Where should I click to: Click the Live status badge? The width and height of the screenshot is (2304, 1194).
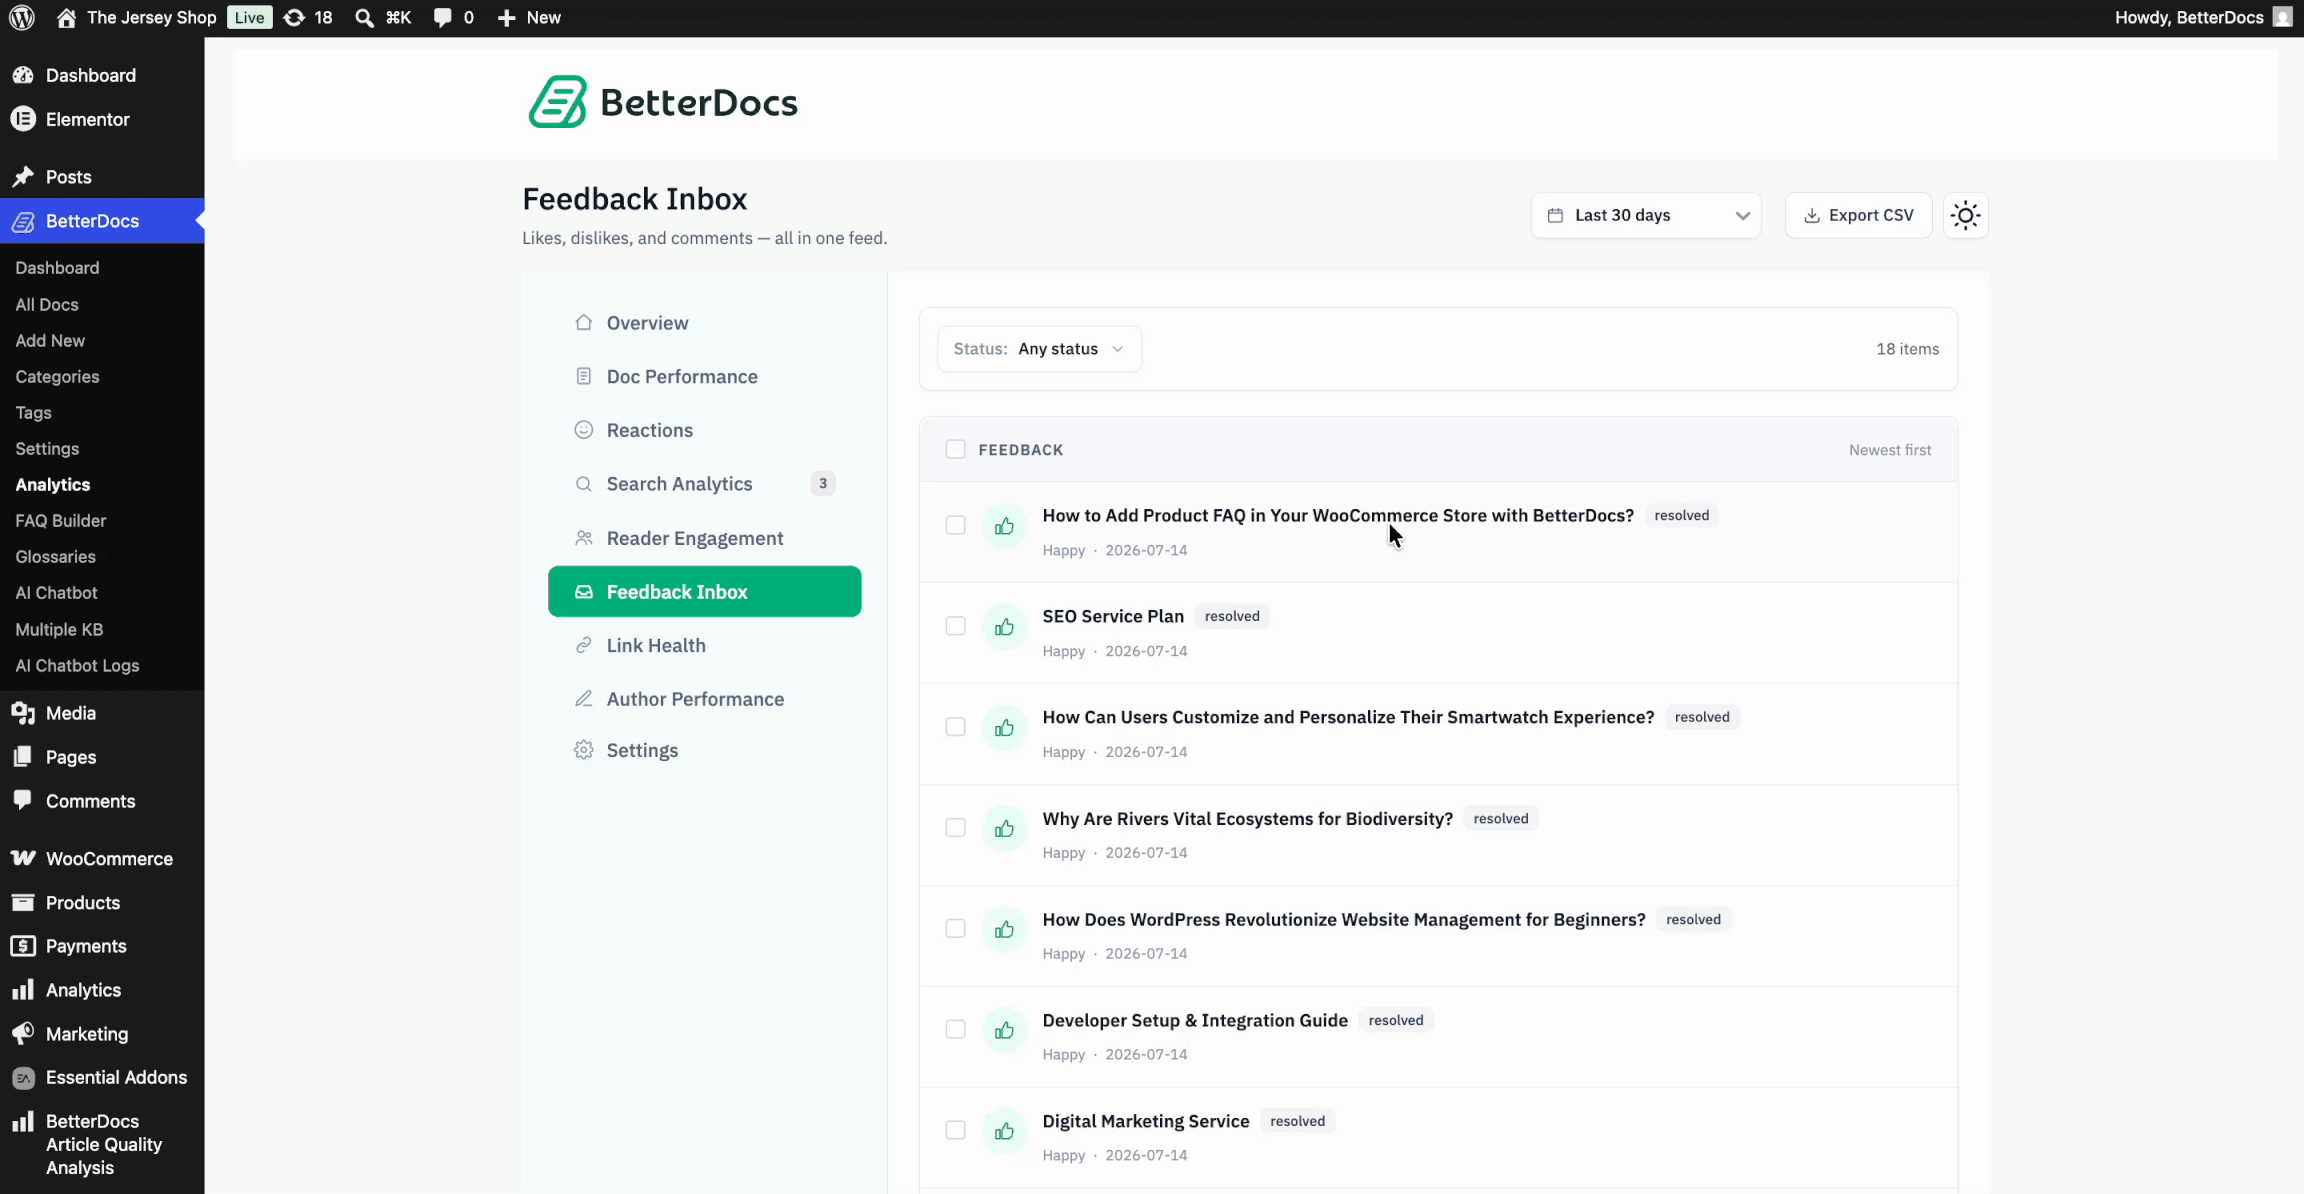click(249, 18)
